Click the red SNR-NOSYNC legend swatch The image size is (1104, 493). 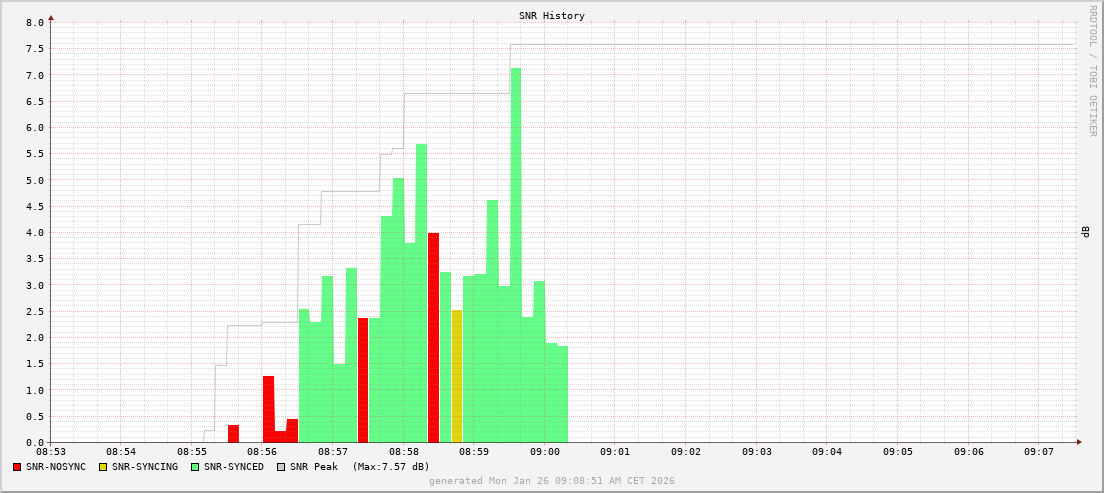[17, 467]
